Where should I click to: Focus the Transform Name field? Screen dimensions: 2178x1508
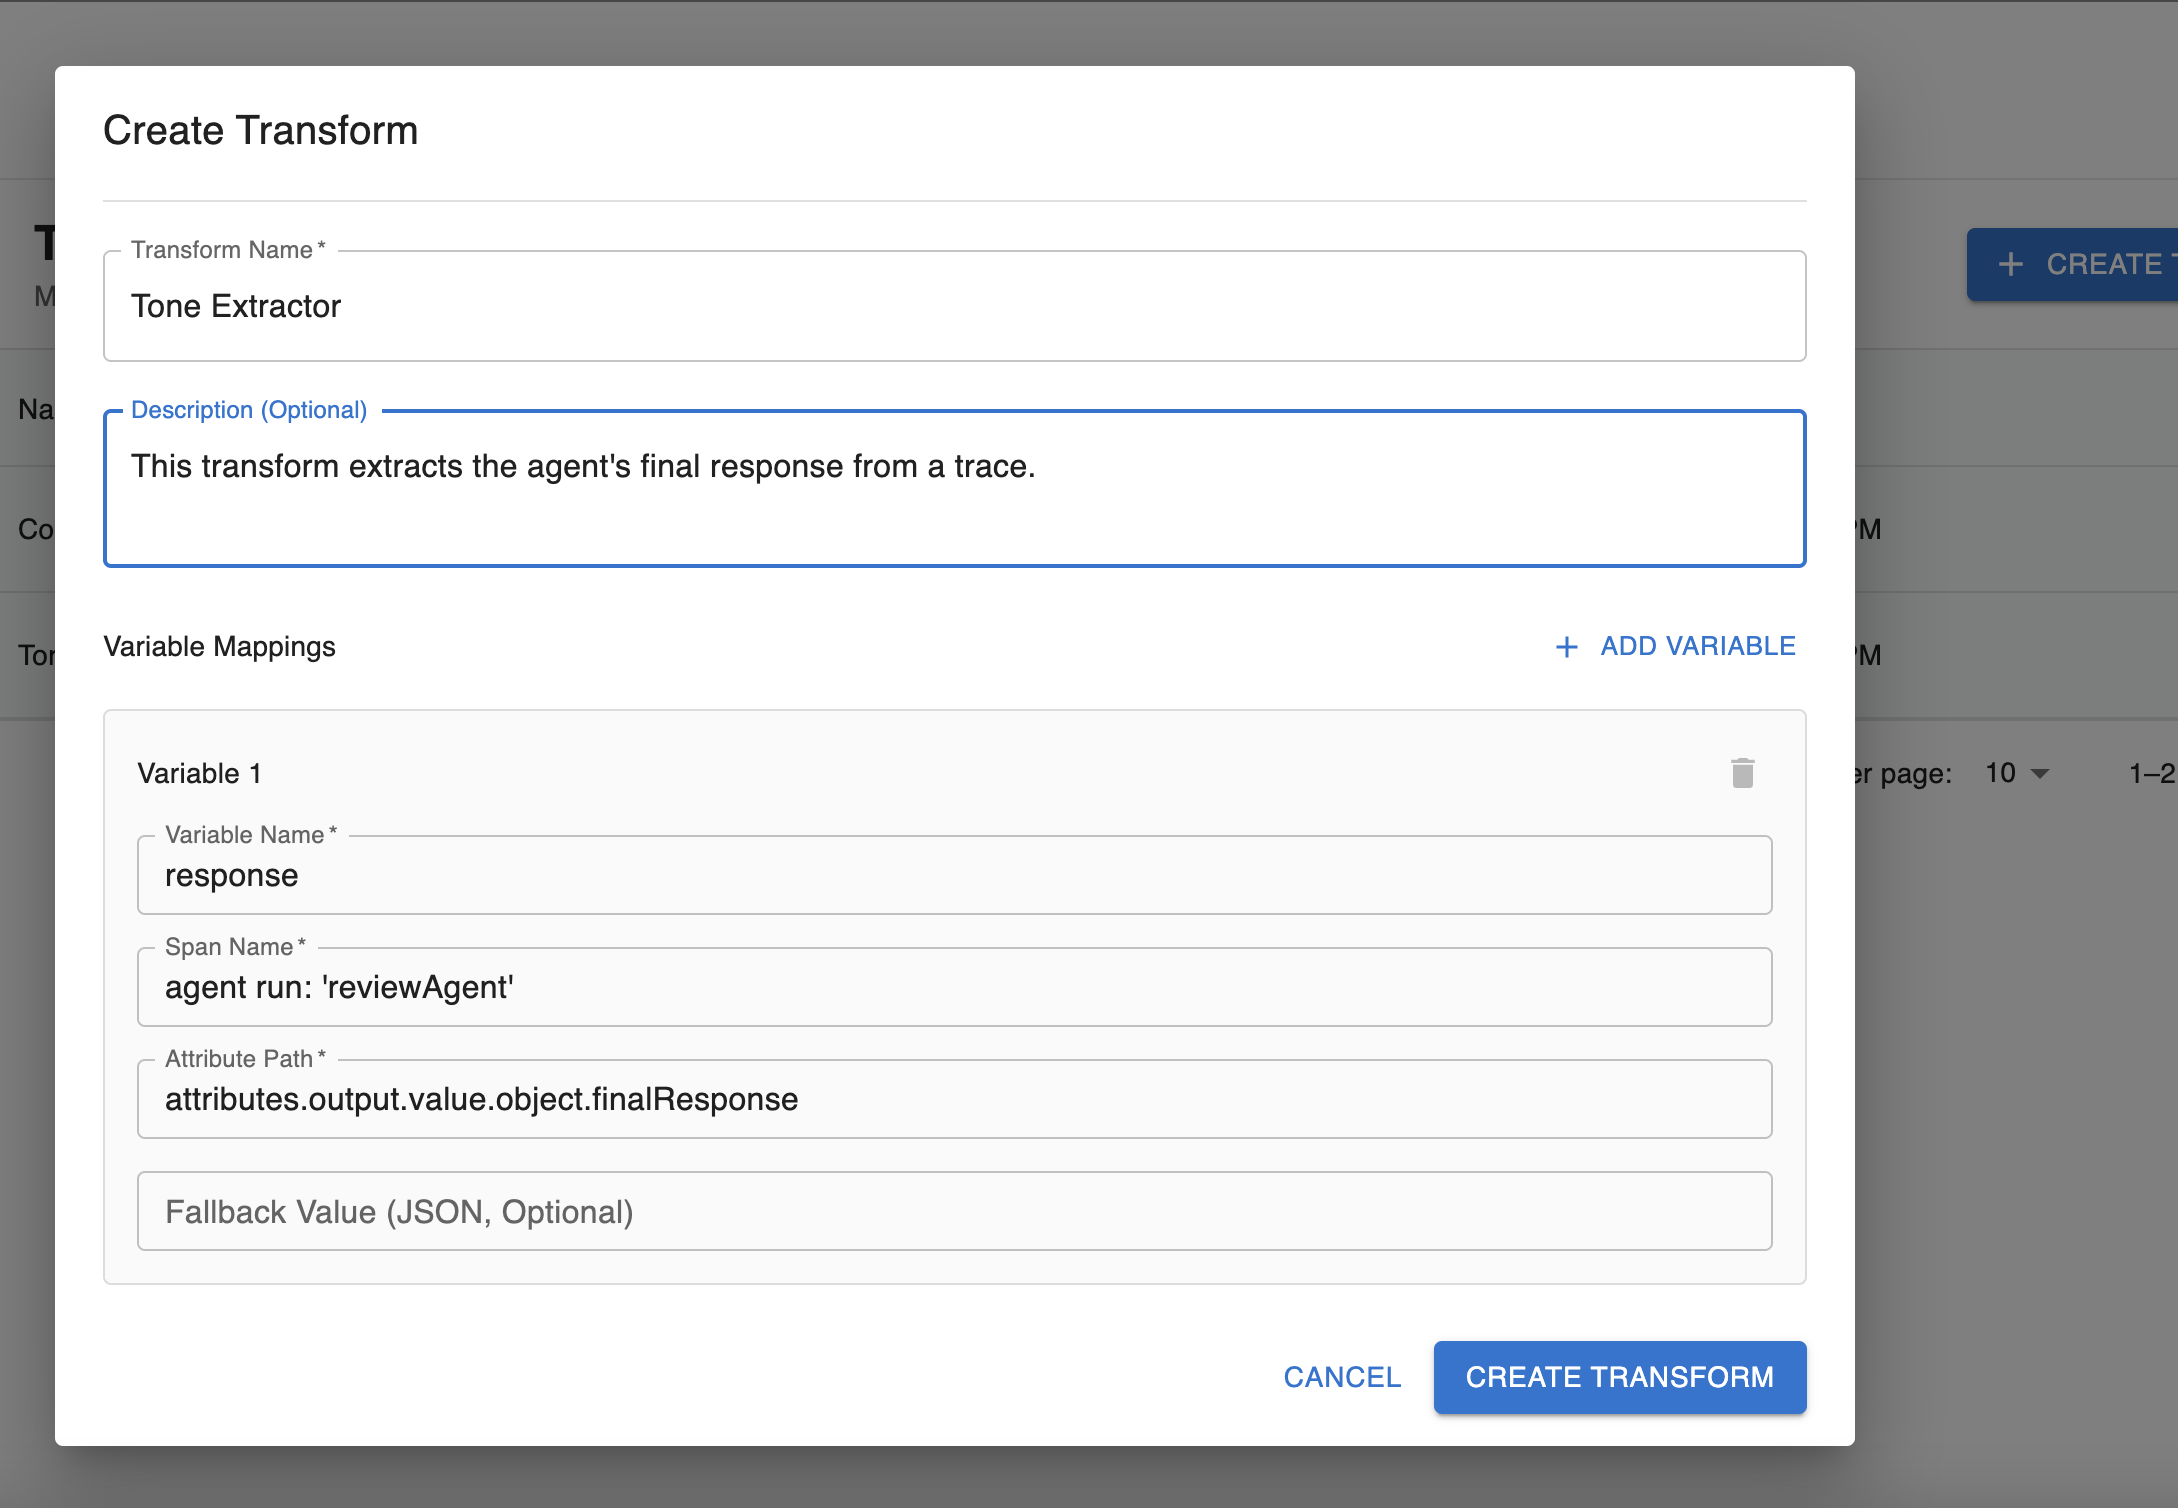(x=953, y=306)
